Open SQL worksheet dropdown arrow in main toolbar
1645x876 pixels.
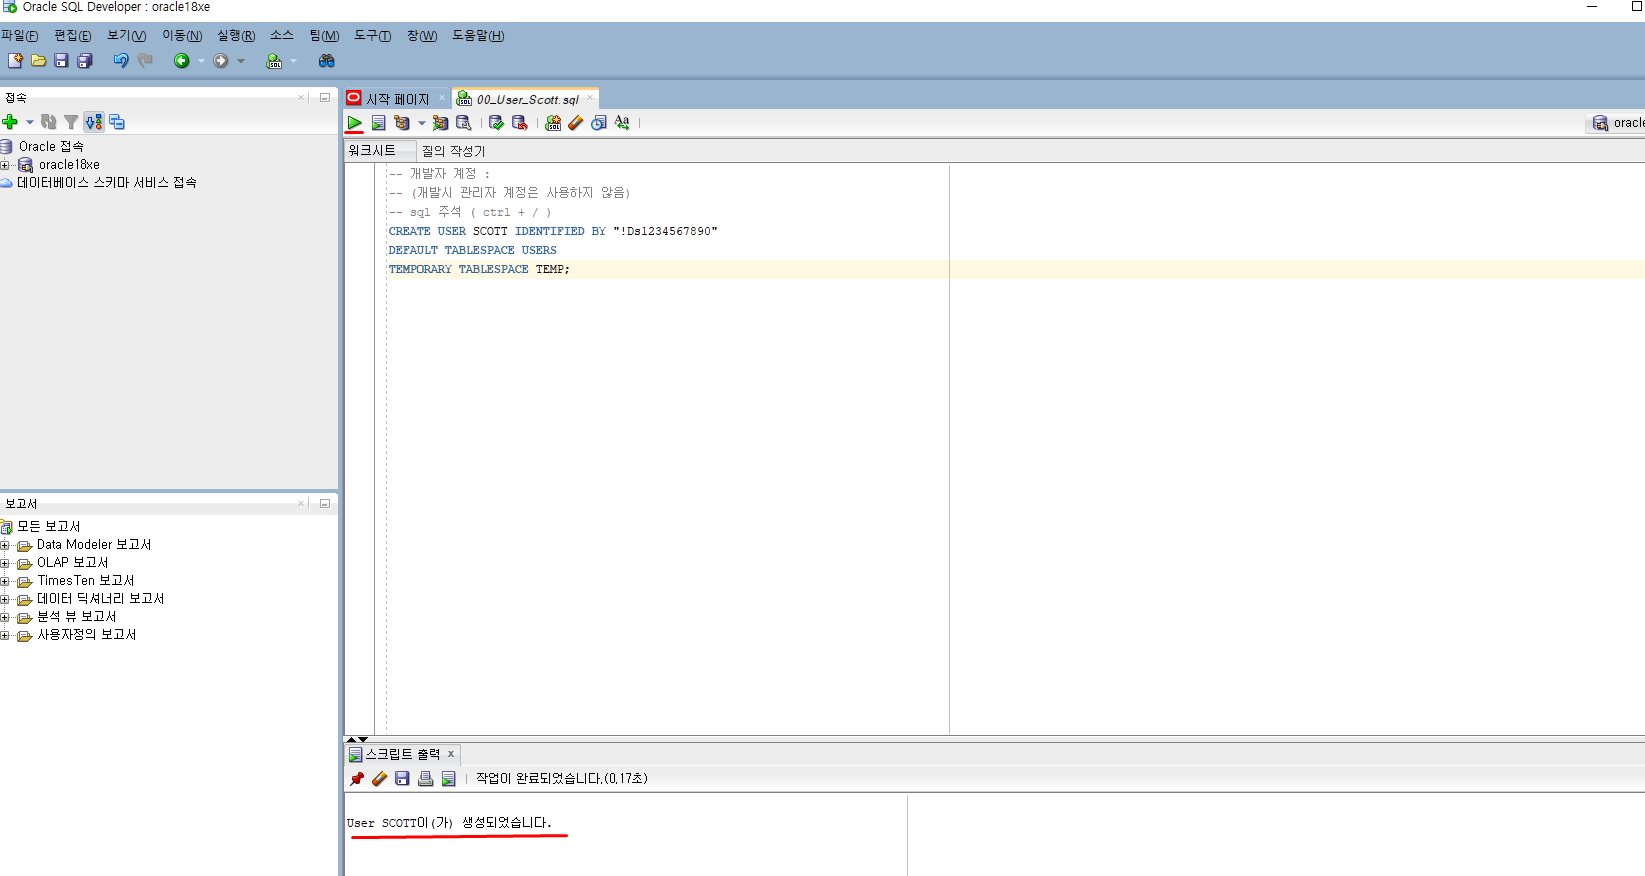(x=293, y=61)
